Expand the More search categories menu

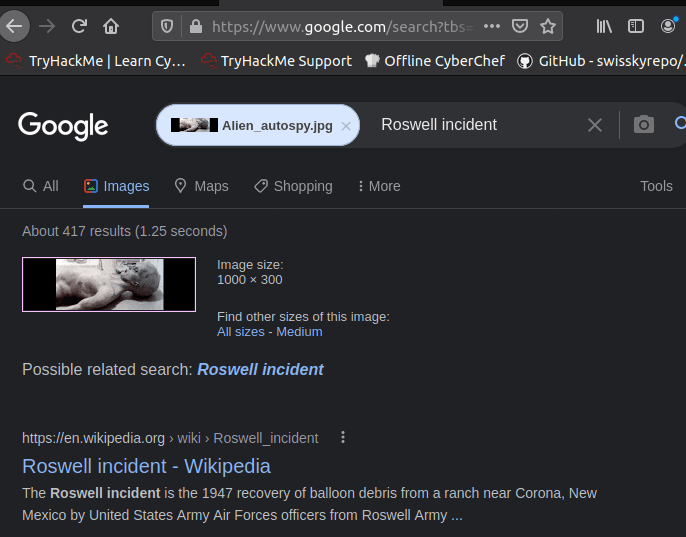[x=379, y=186]
